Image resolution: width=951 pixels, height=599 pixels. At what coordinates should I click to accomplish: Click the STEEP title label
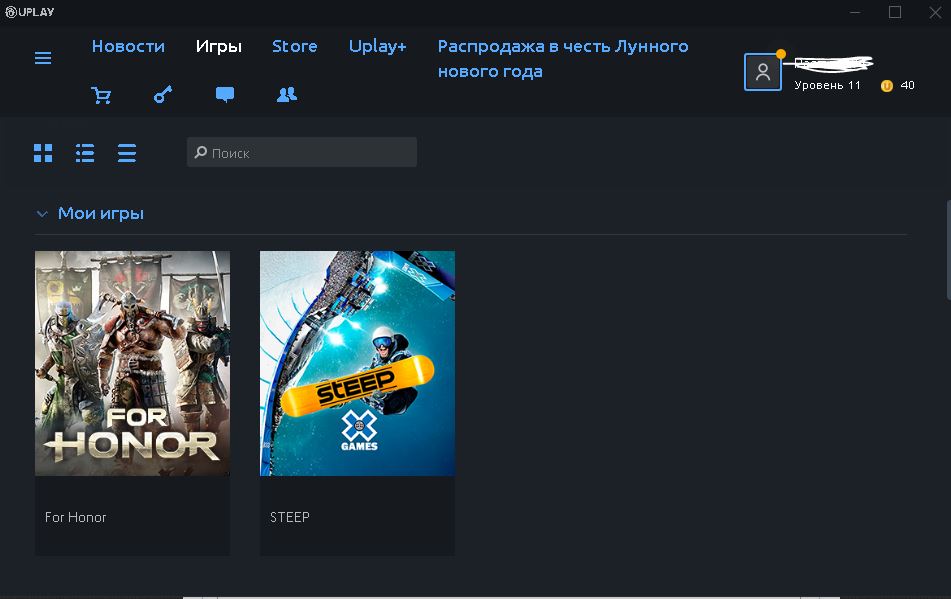[289, 517]
